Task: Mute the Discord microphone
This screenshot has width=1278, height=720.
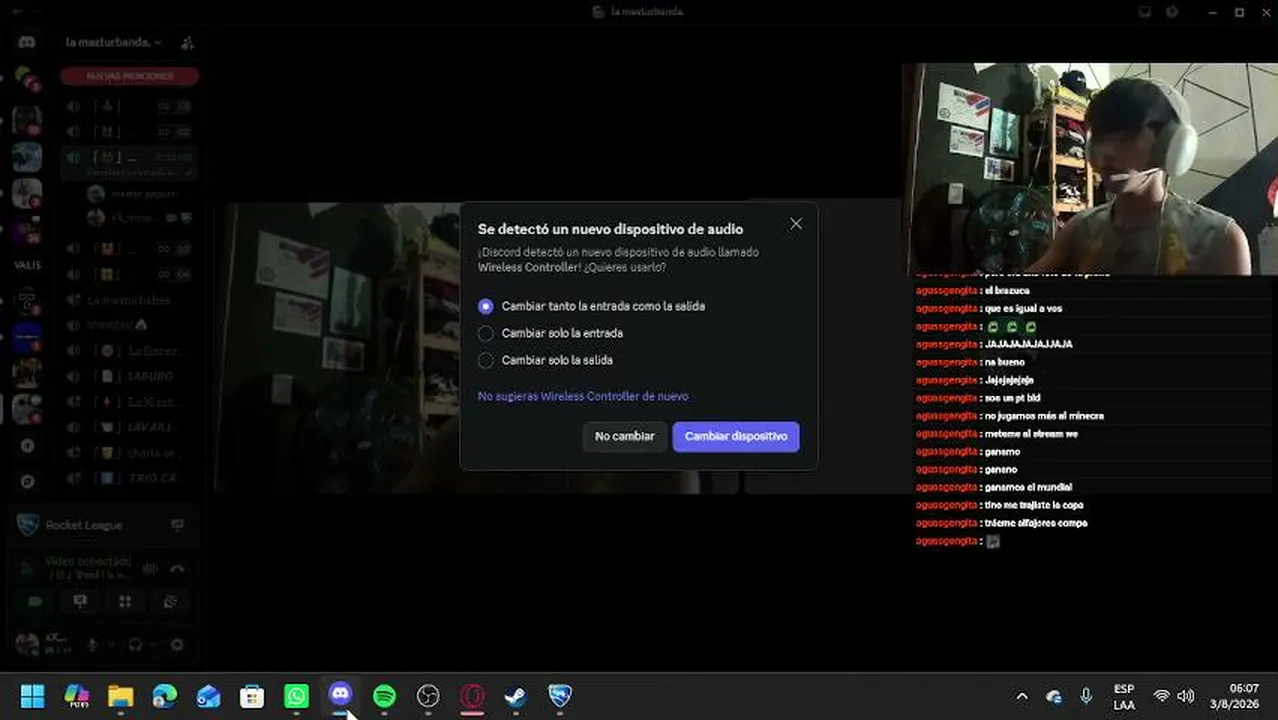Action: coord(92,645)
